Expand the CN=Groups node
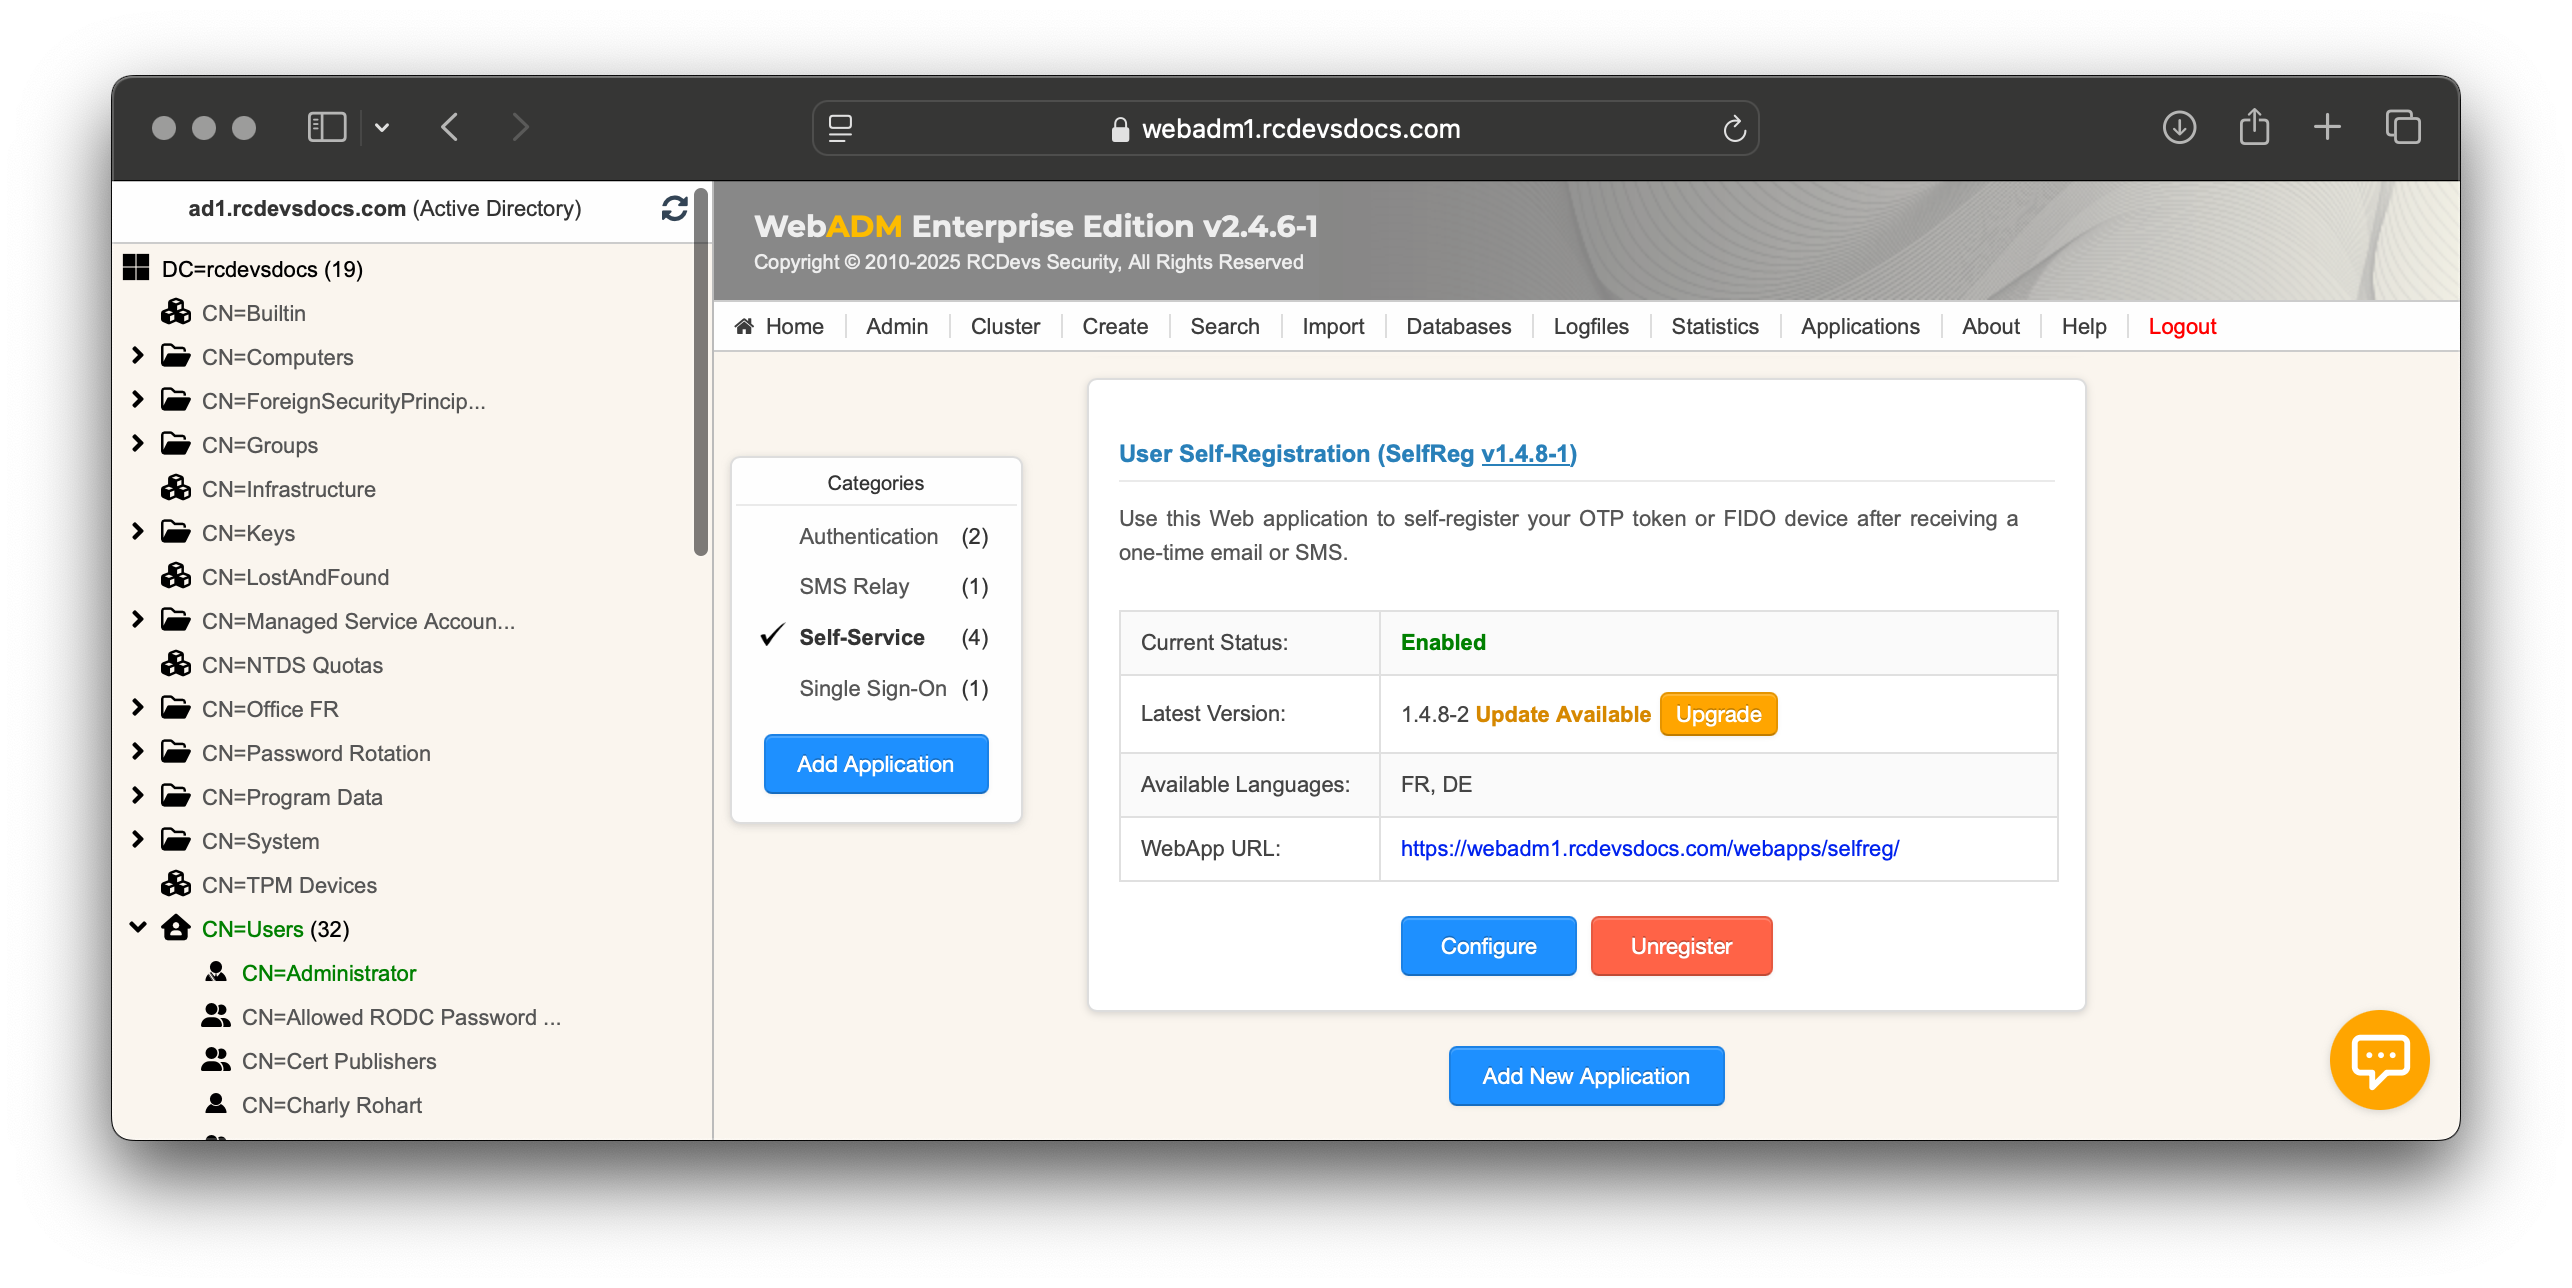This screenshot has height=1288, width=2572. (138, 444)
